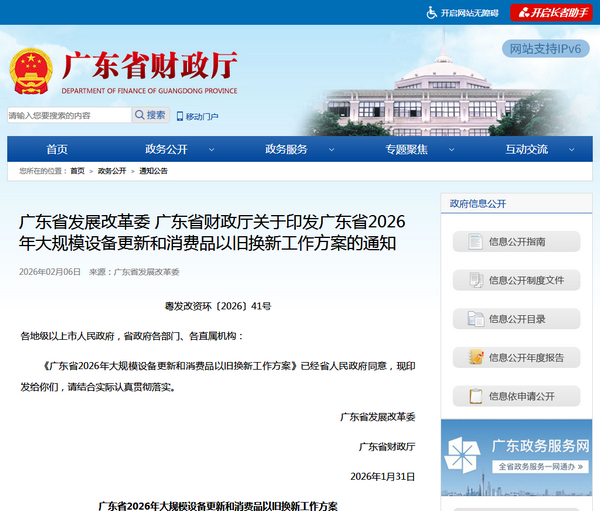
Task: Click the 搜索 search button
Action: pos(150,115)
